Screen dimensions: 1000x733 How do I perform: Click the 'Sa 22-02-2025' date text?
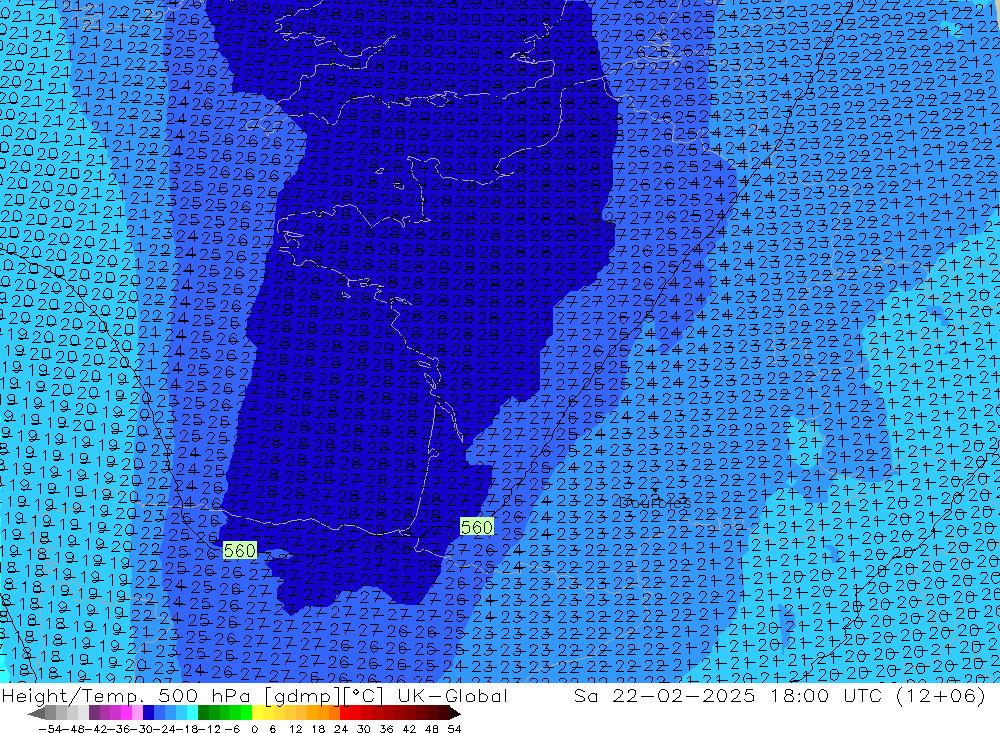[664, 696]
